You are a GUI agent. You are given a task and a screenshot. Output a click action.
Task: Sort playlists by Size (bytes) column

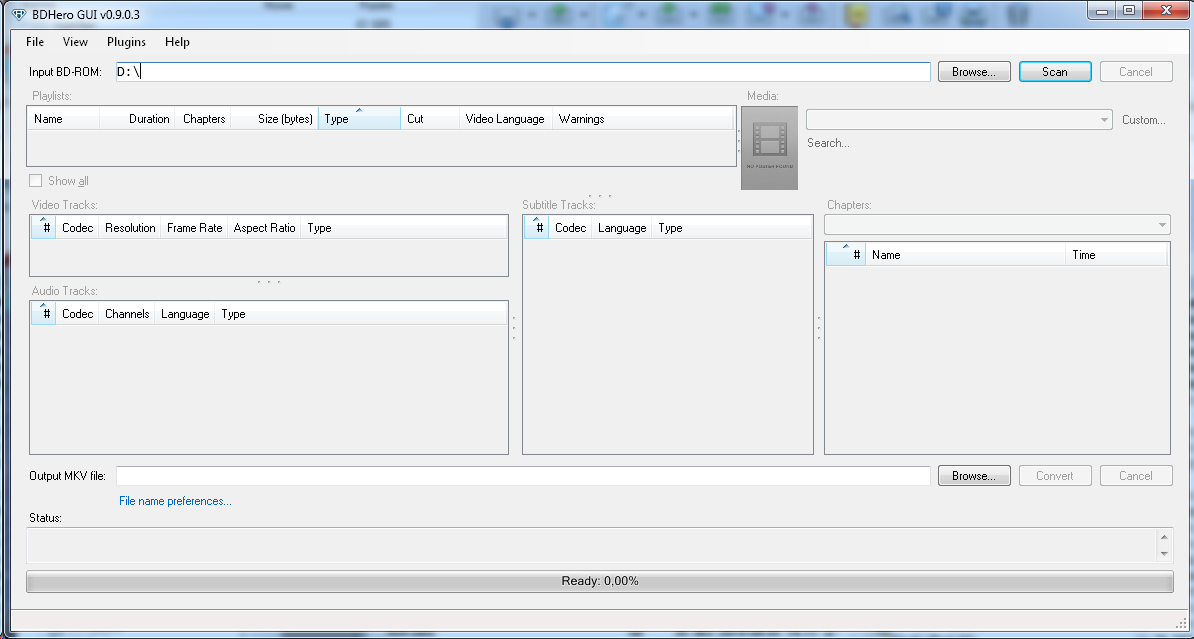click(x=274, y=119)
